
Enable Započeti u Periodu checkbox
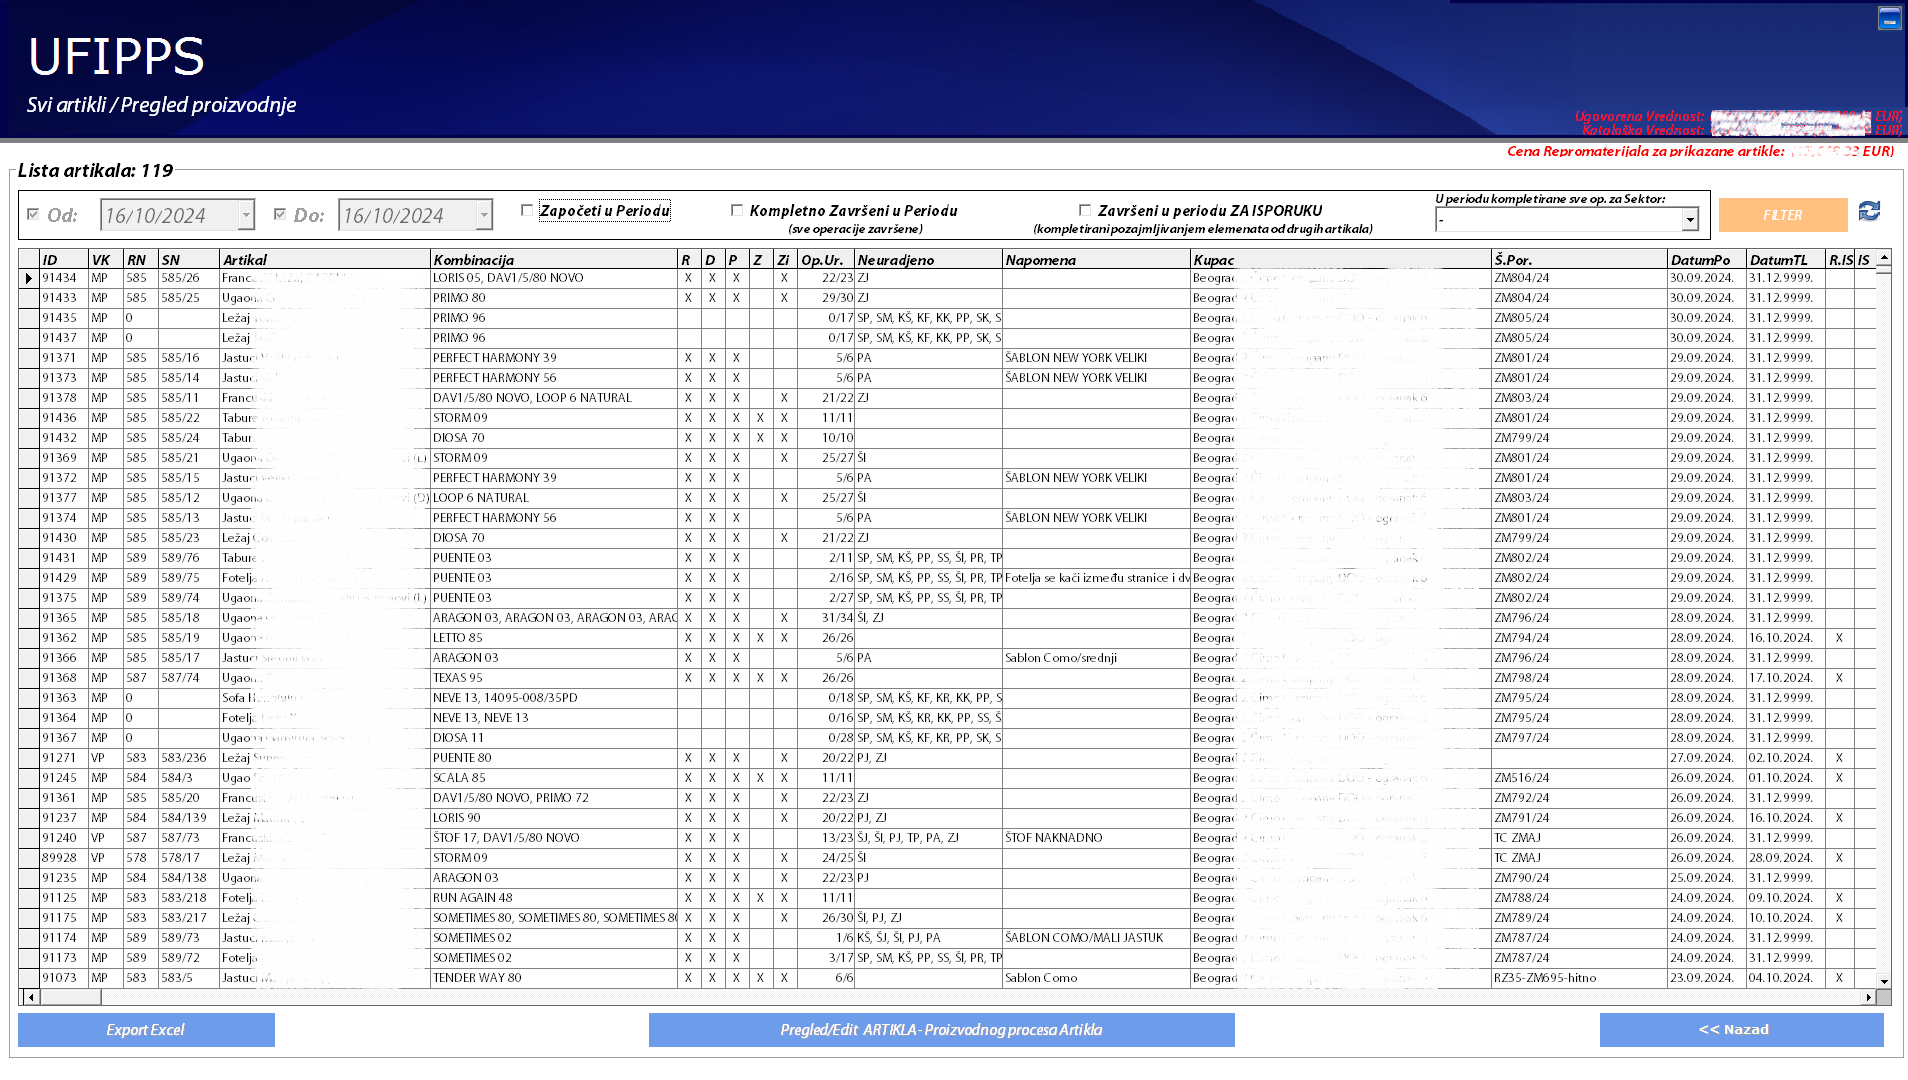tap(527, 210)
